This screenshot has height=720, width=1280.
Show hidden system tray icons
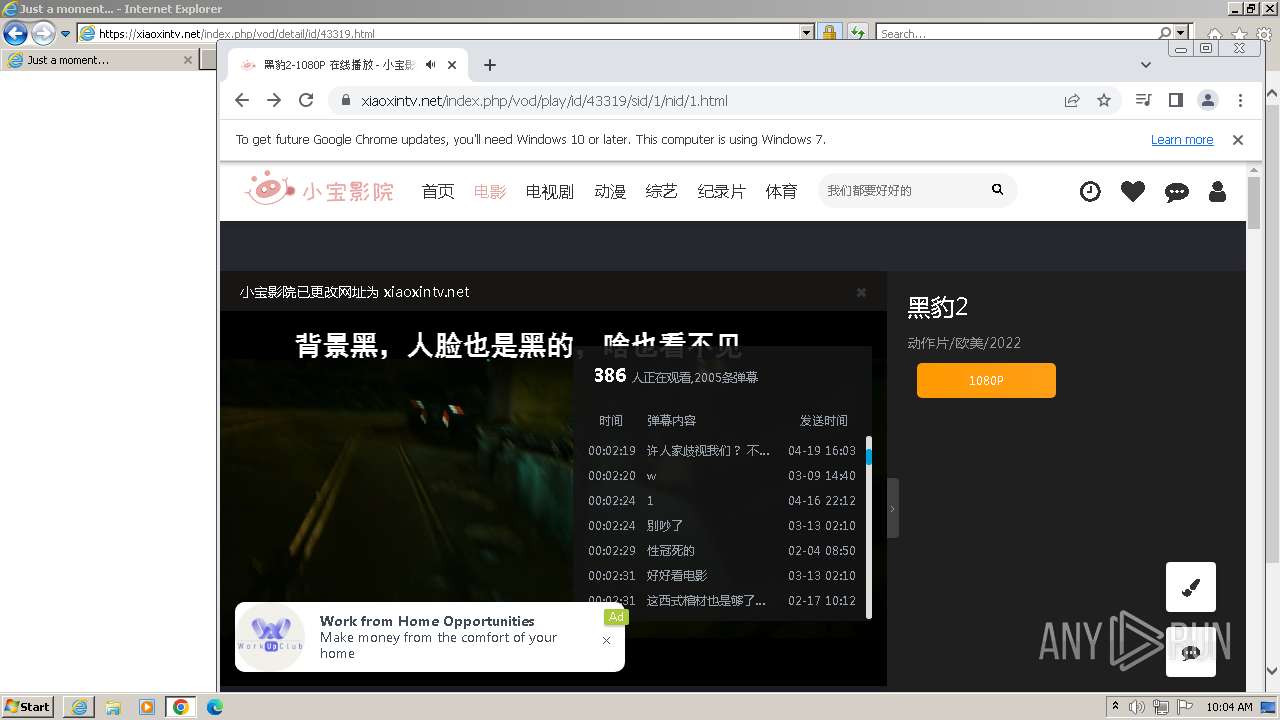[1115, 706]
